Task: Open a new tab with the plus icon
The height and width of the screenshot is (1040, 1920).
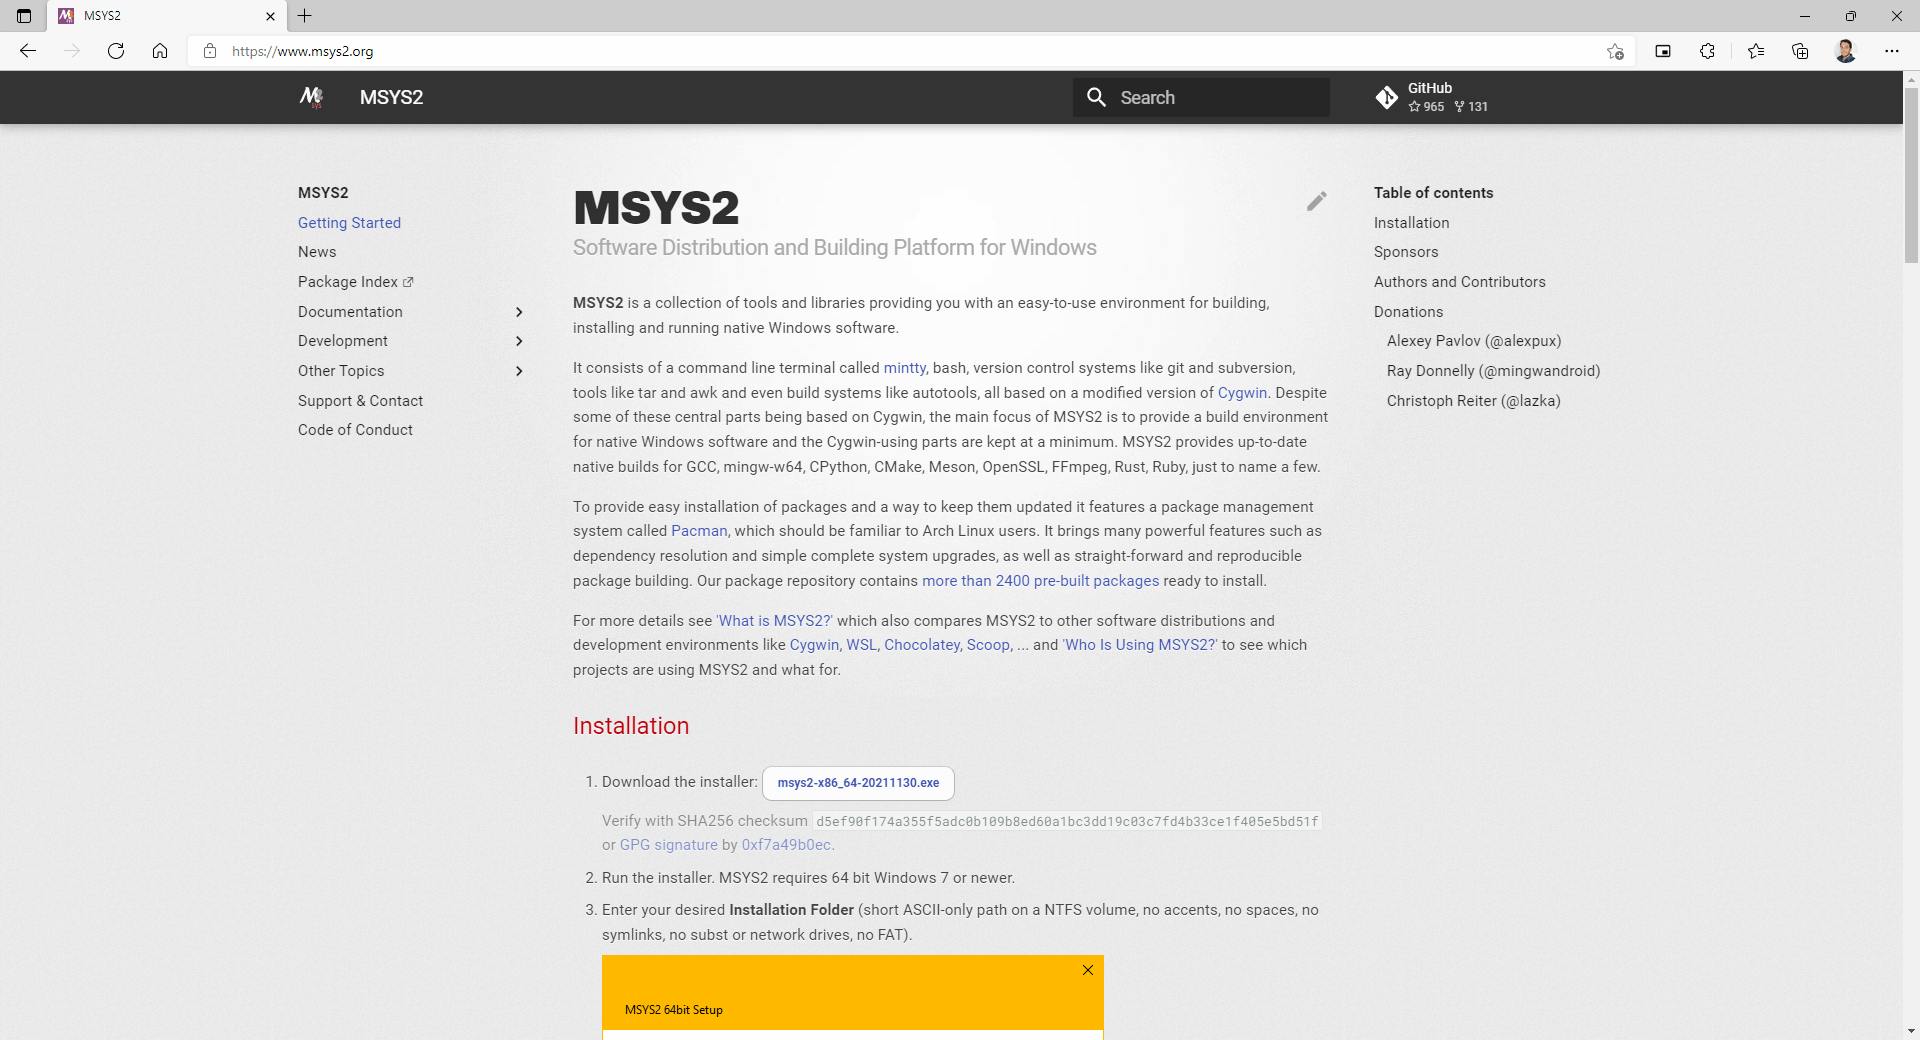Action: [x=305, y=16]
